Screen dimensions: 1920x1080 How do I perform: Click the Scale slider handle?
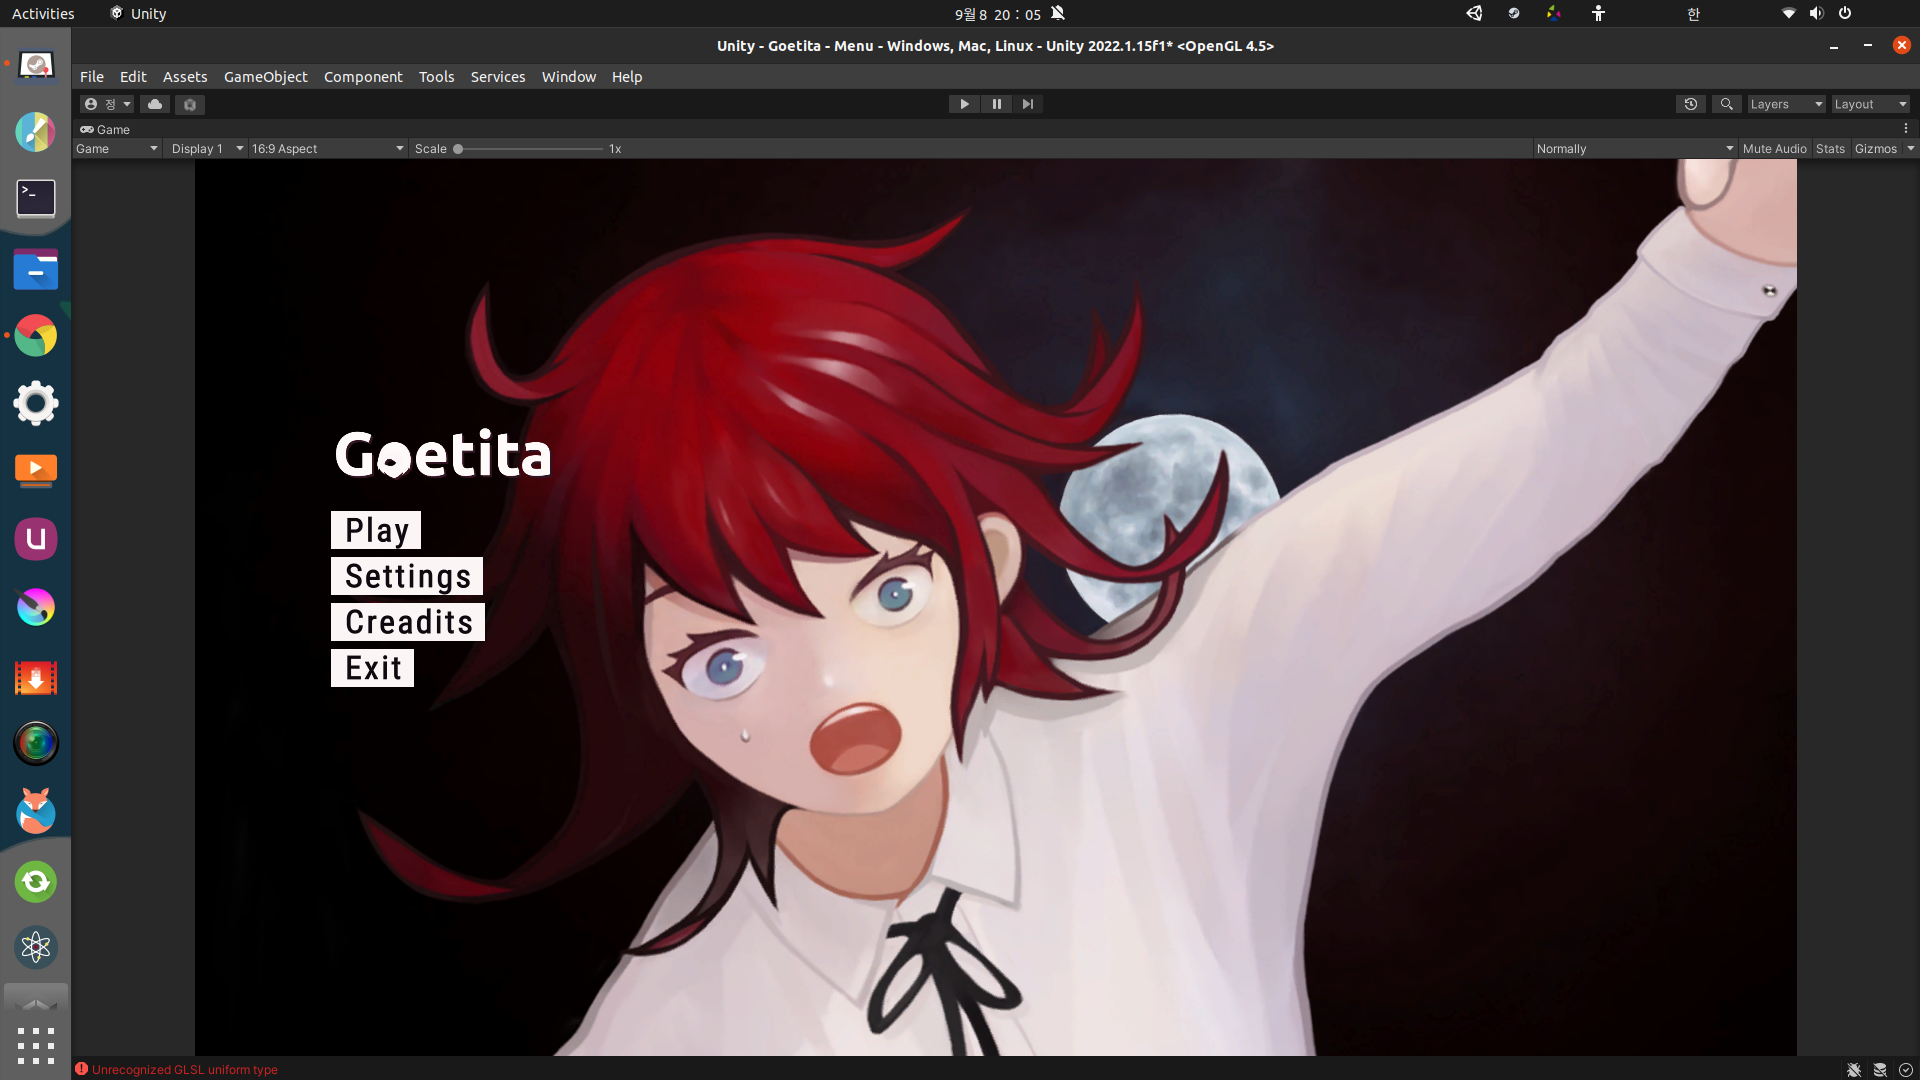458,149
